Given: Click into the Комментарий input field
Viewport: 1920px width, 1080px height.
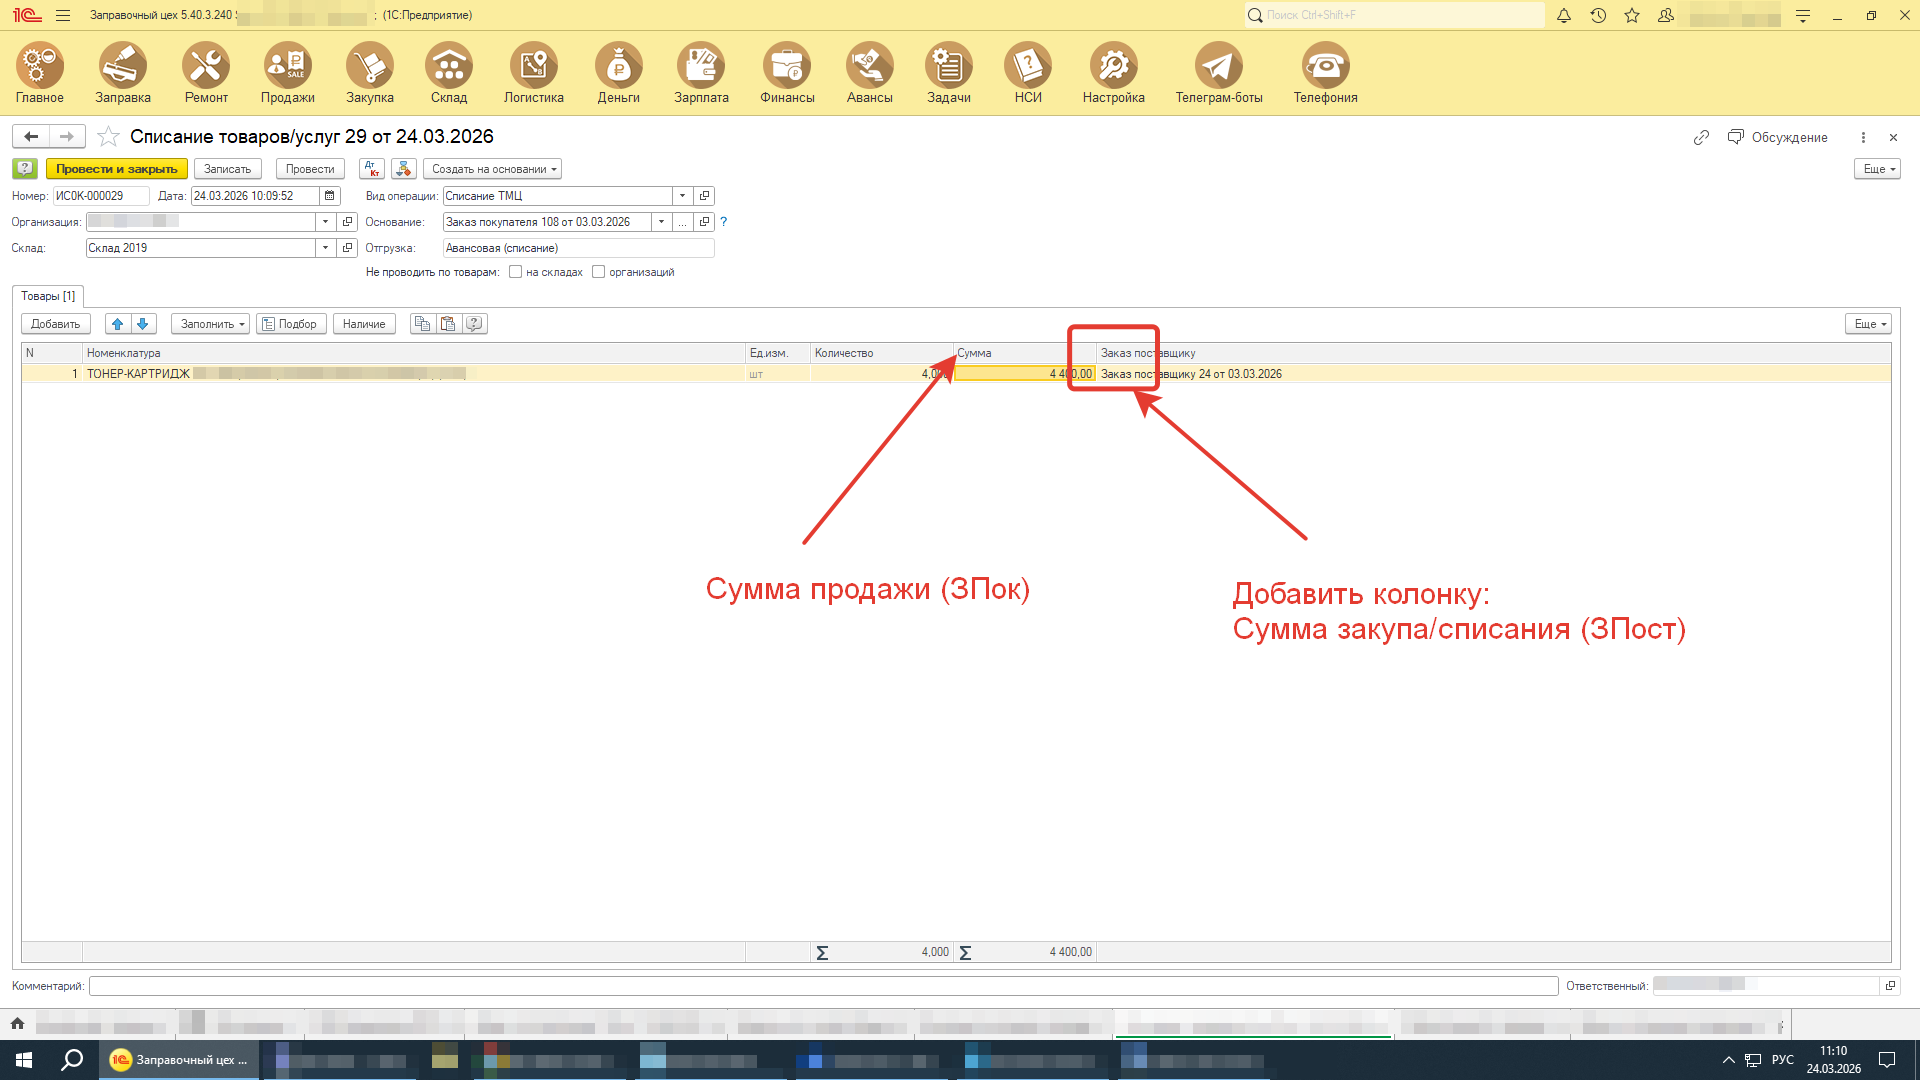Looking at the screenshot, I should 822,986.
